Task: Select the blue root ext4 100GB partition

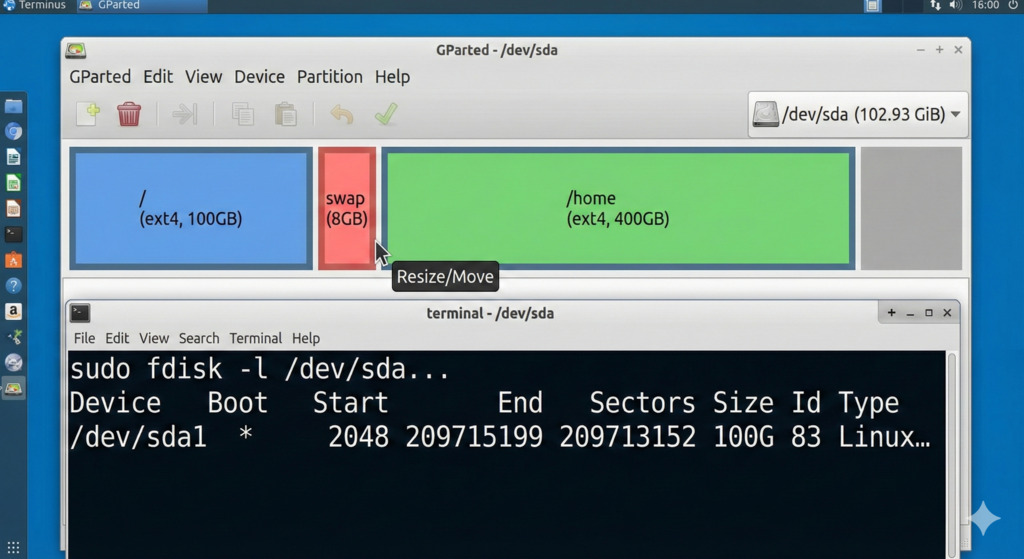Action: tap(191, 208)
